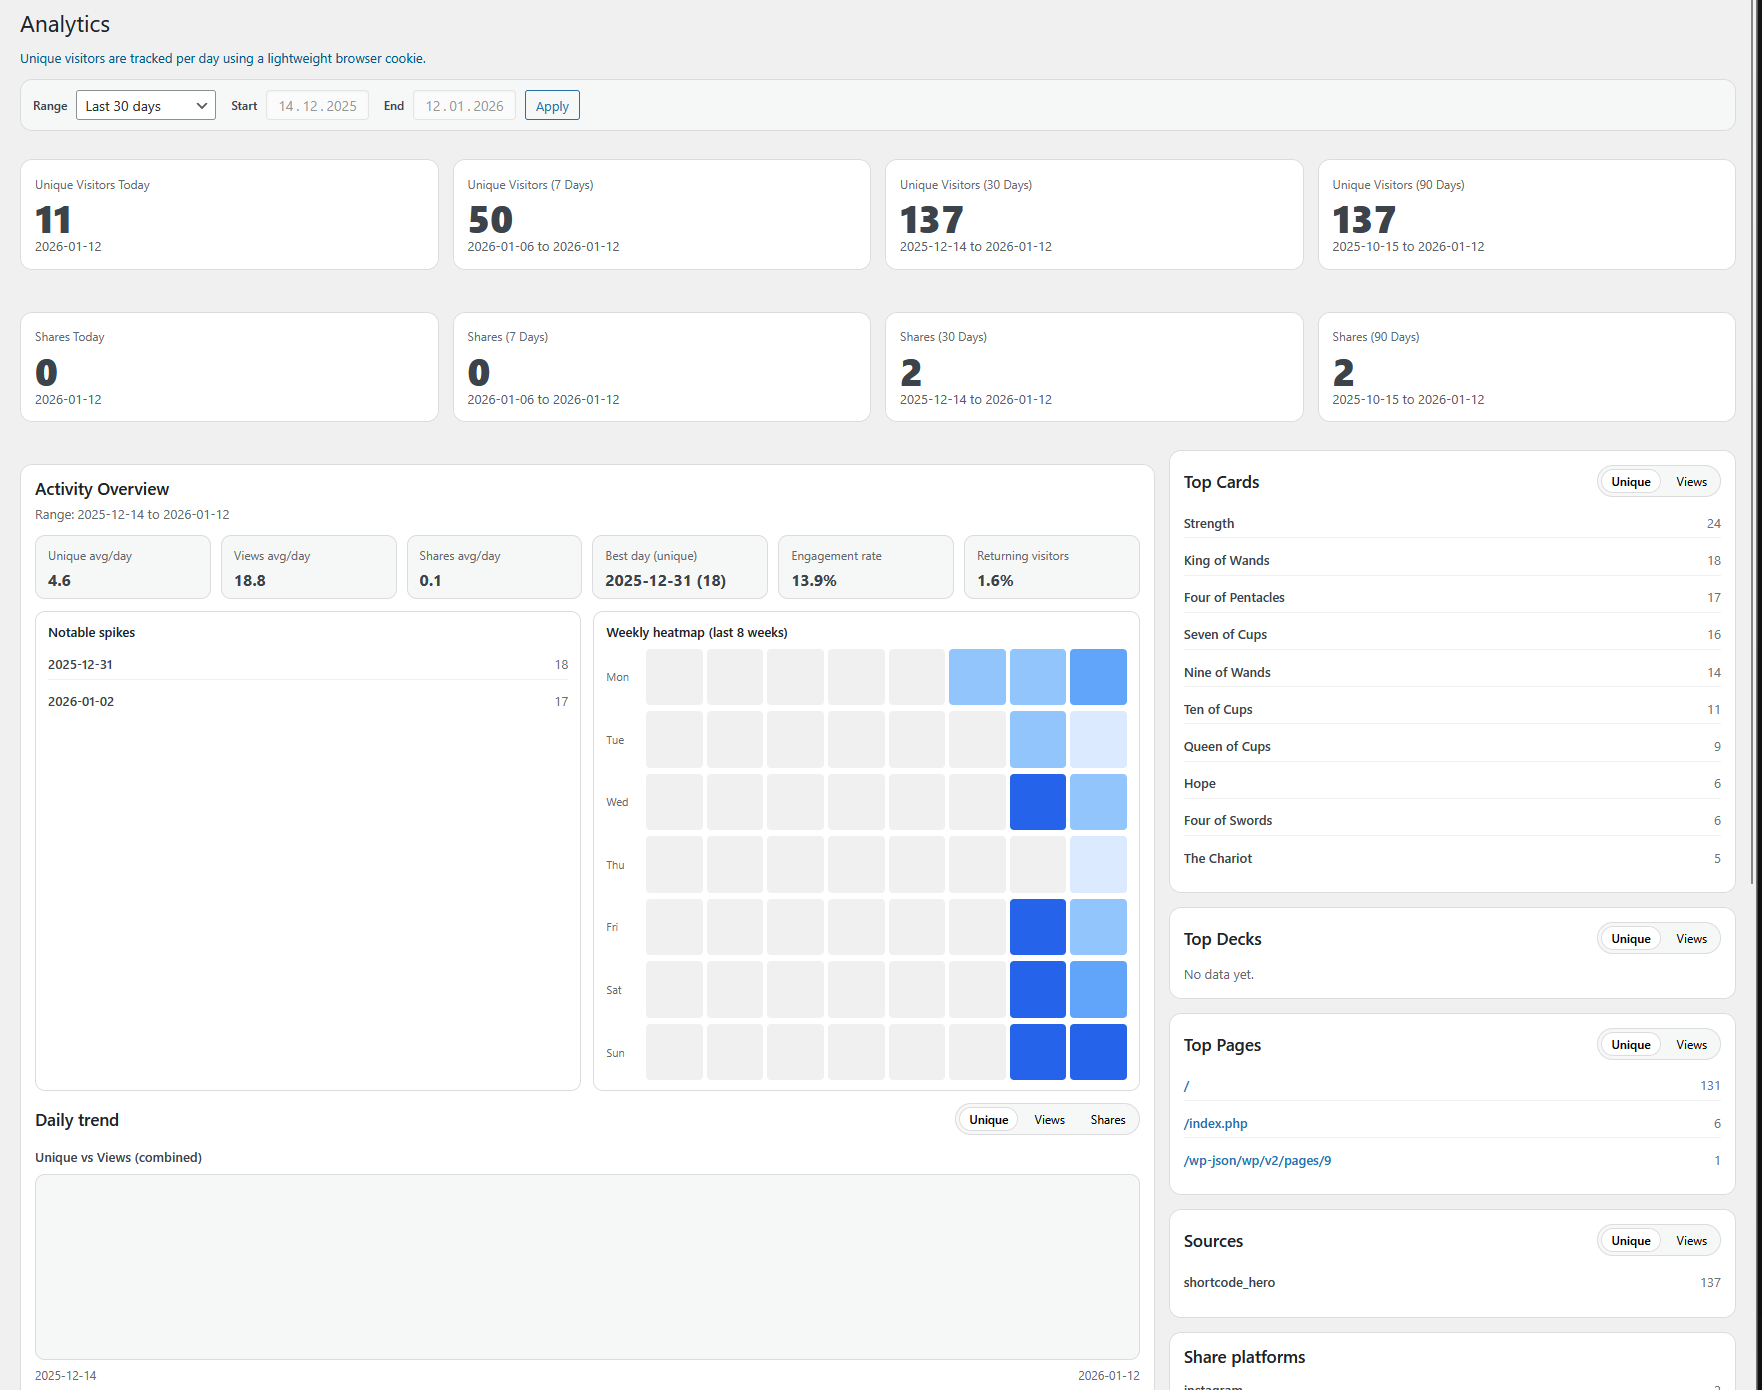
Task: Select the 2026-01-02 notable spike entry
Action: click(306, 701)
